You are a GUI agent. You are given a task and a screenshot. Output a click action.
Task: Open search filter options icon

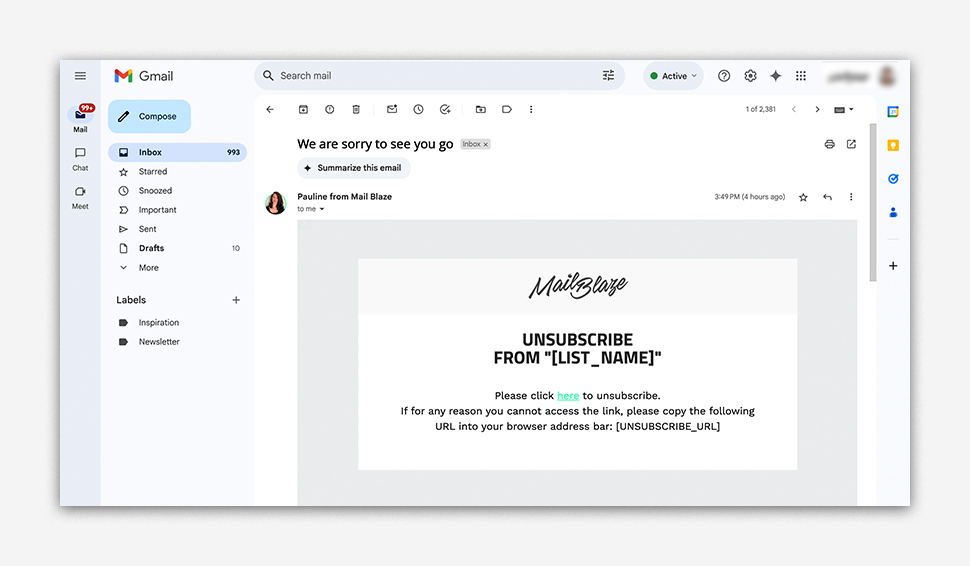(x=609, y=75)
